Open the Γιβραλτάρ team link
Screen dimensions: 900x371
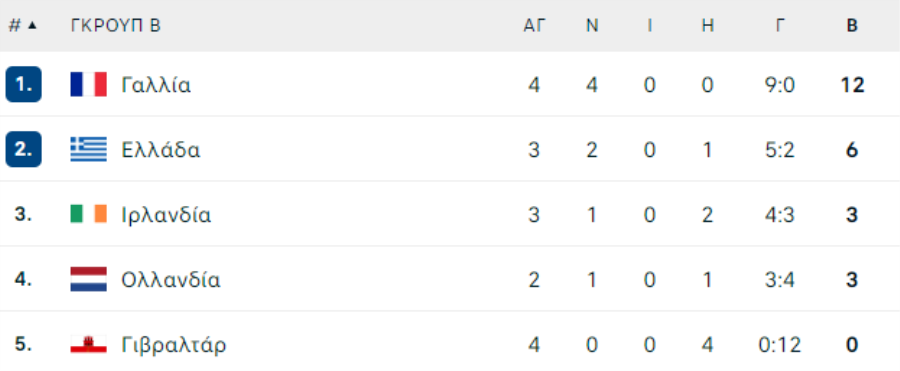tap(174, 345)
